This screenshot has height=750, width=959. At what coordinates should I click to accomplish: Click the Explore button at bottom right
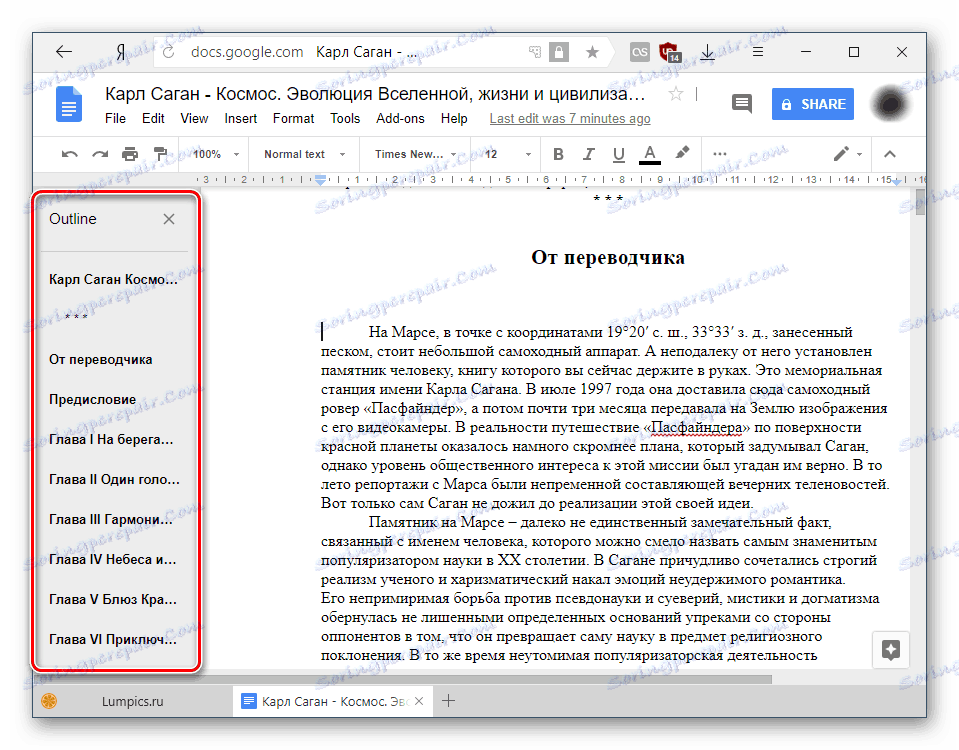890,649
